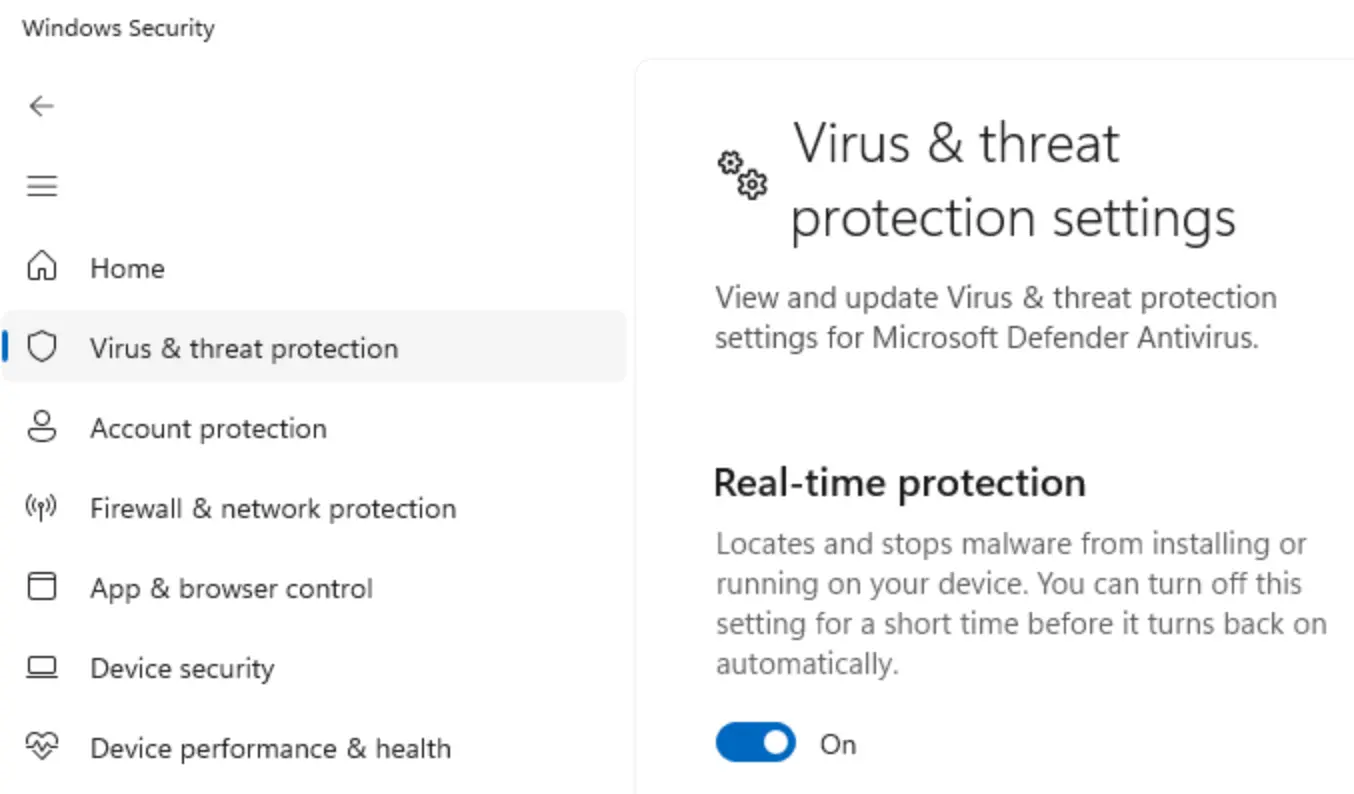Image resolution: width=1354 pixels, height=794 pixels.
Task: Click the App & browser control window icon
Action: [x=42, y=587]
